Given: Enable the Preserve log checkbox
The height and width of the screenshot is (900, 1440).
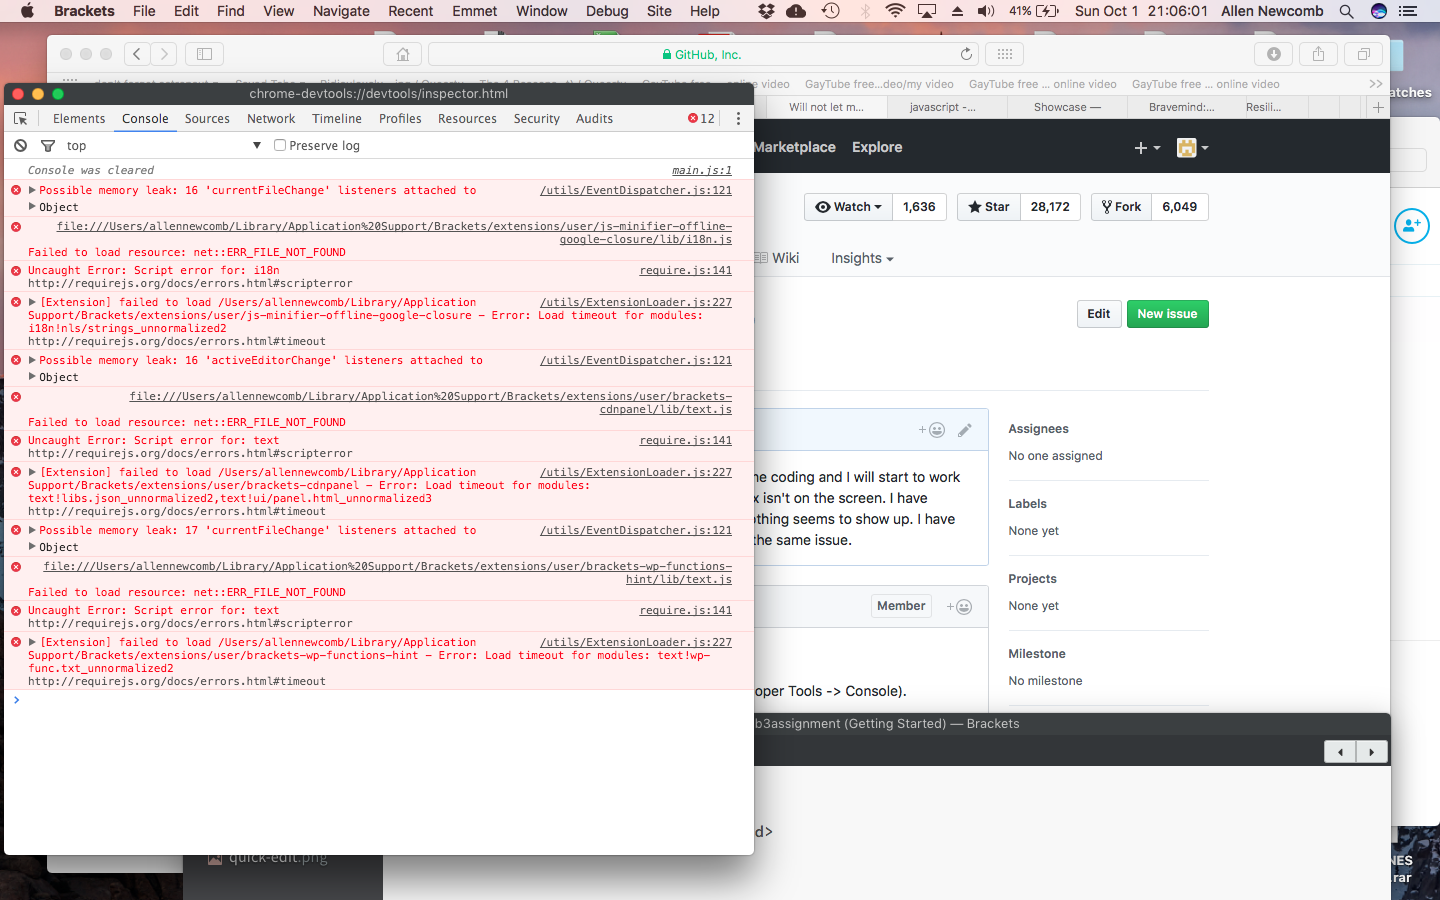Looking at the screenshot, I should click(x=279, y=145).
